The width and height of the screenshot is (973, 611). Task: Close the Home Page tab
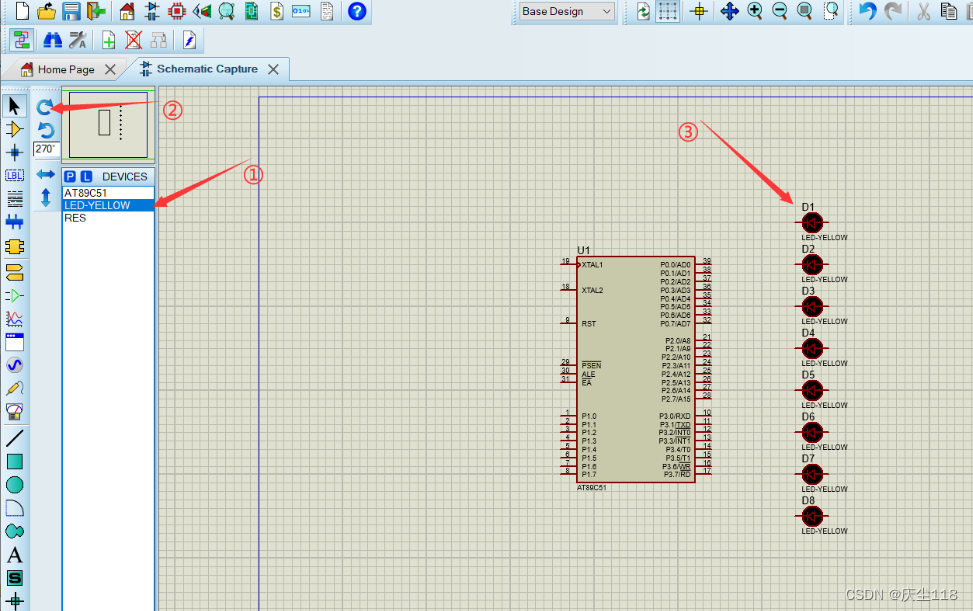110,69
